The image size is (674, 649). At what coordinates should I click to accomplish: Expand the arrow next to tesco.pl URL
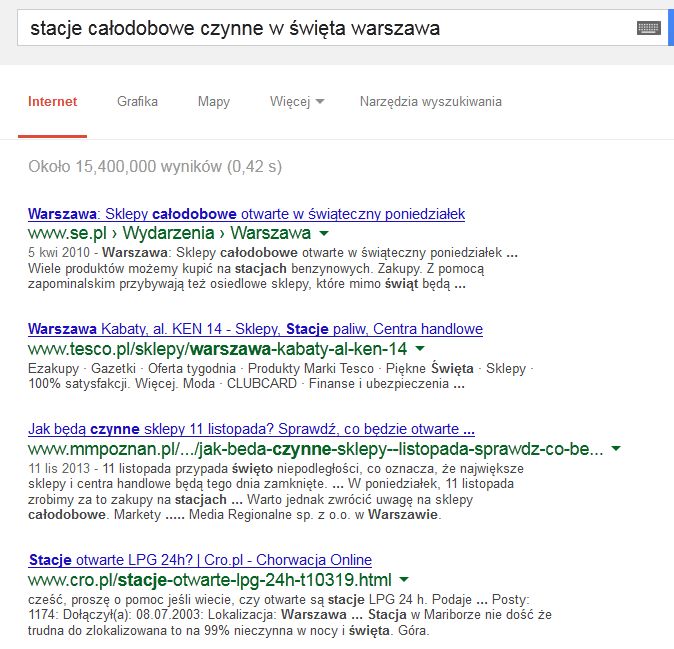pos(420,349)
